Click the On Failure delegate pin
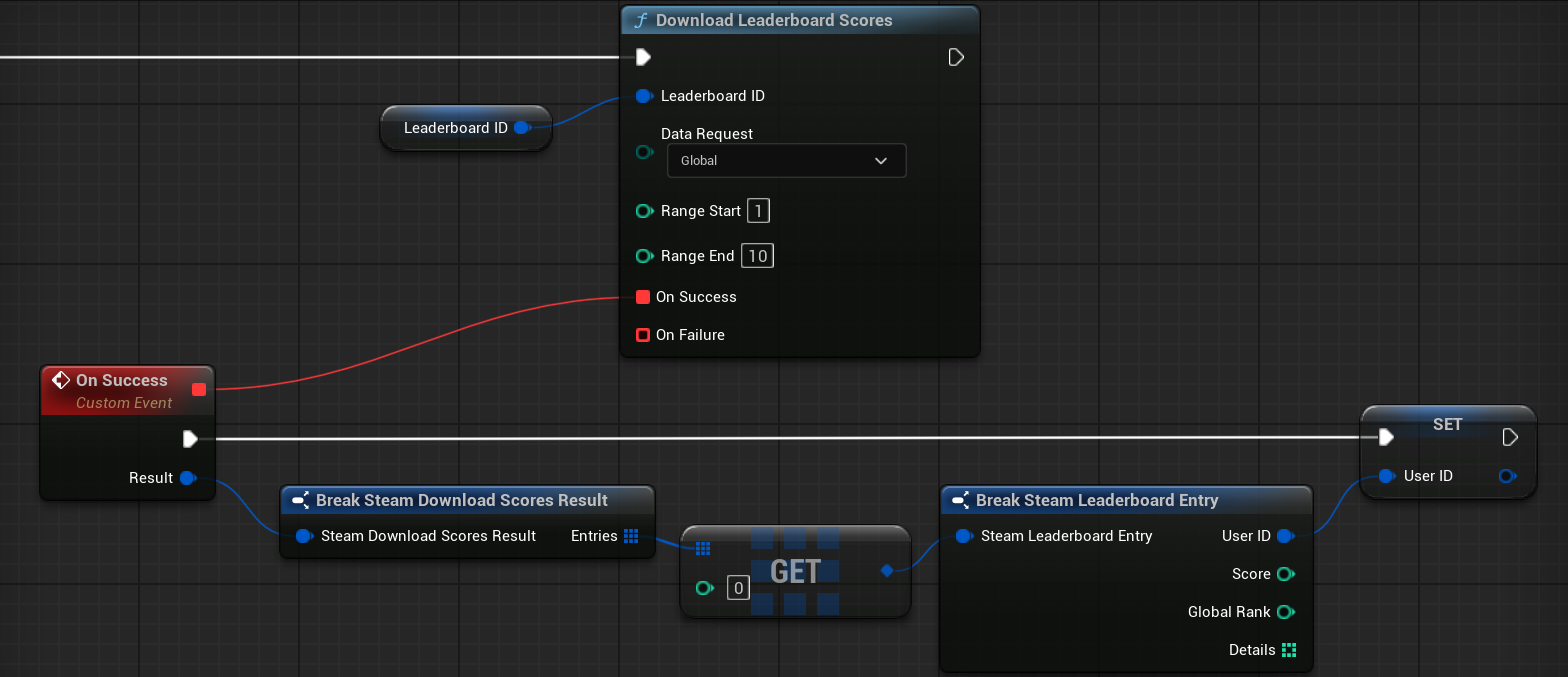Image resolution: width=1568 pixels, height=677 pixels. 643,335
